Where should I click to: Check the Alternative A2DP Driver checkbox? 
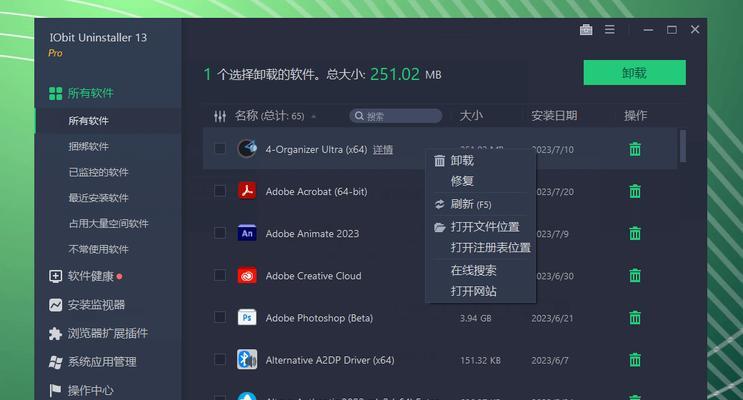point(219,359)
